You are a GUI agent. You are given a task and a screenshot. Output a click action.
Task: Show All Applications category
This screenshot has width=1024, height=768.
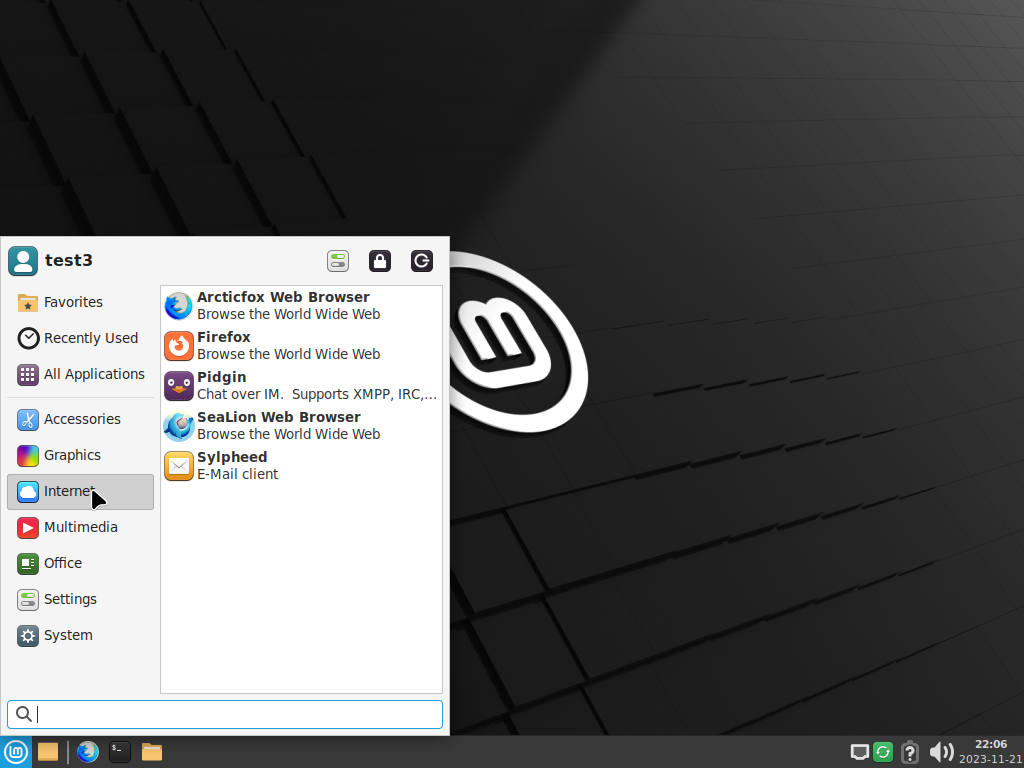click(80, 374)
